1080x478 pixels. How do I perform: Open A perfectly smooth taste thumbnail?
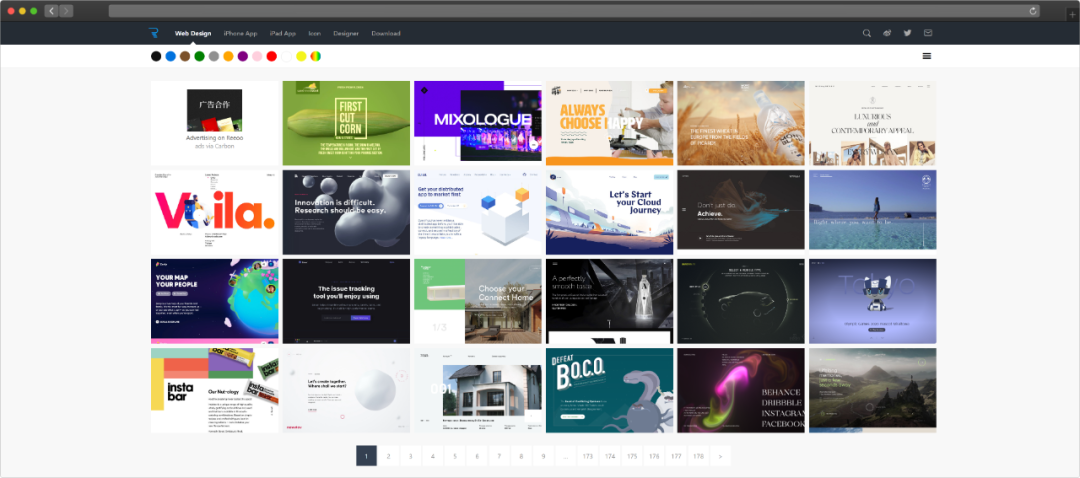pos(610,301)
